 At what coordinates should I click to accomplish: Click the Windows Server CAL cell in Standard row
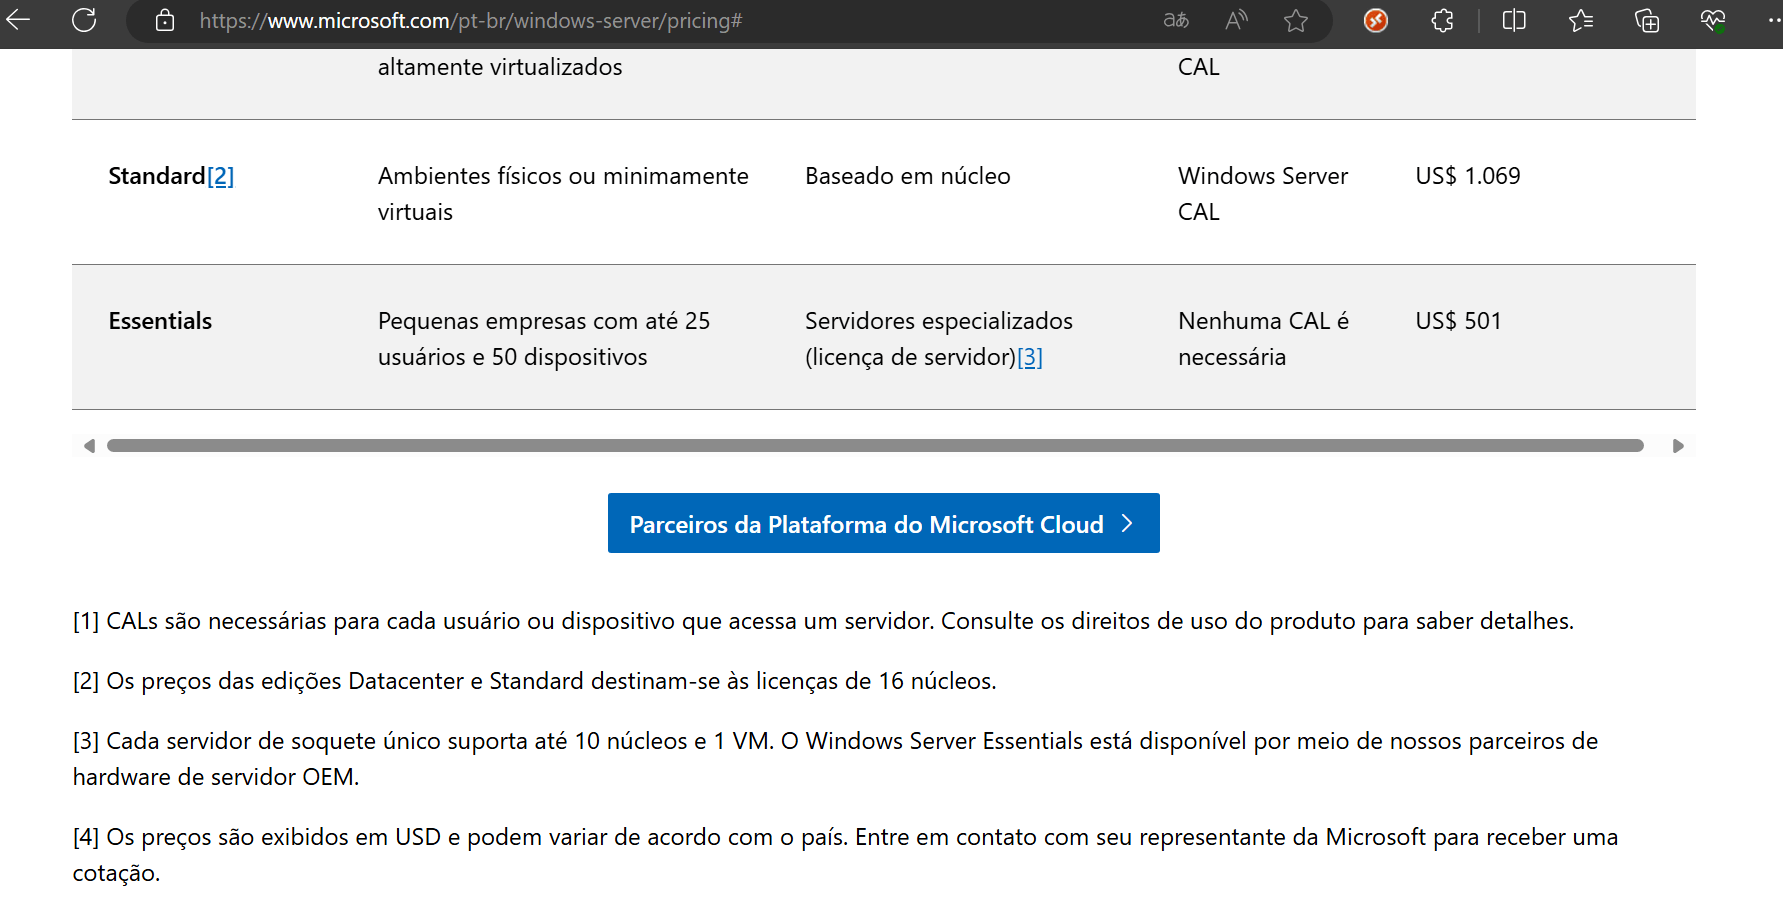(x=1263, y=194)
